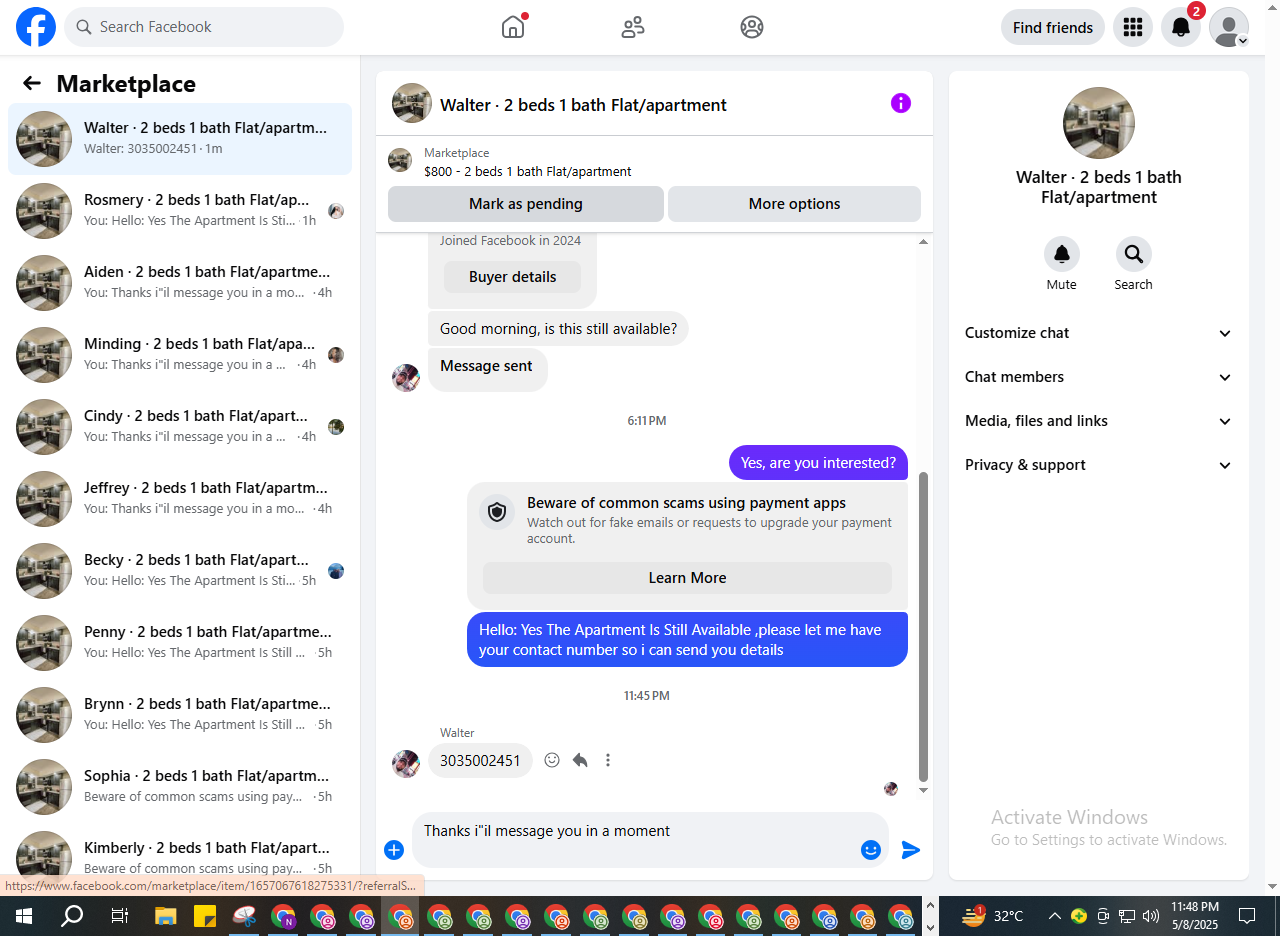Open the Windows Start menu
Viewport: 1280px width, 936px height.
(23, 915)
